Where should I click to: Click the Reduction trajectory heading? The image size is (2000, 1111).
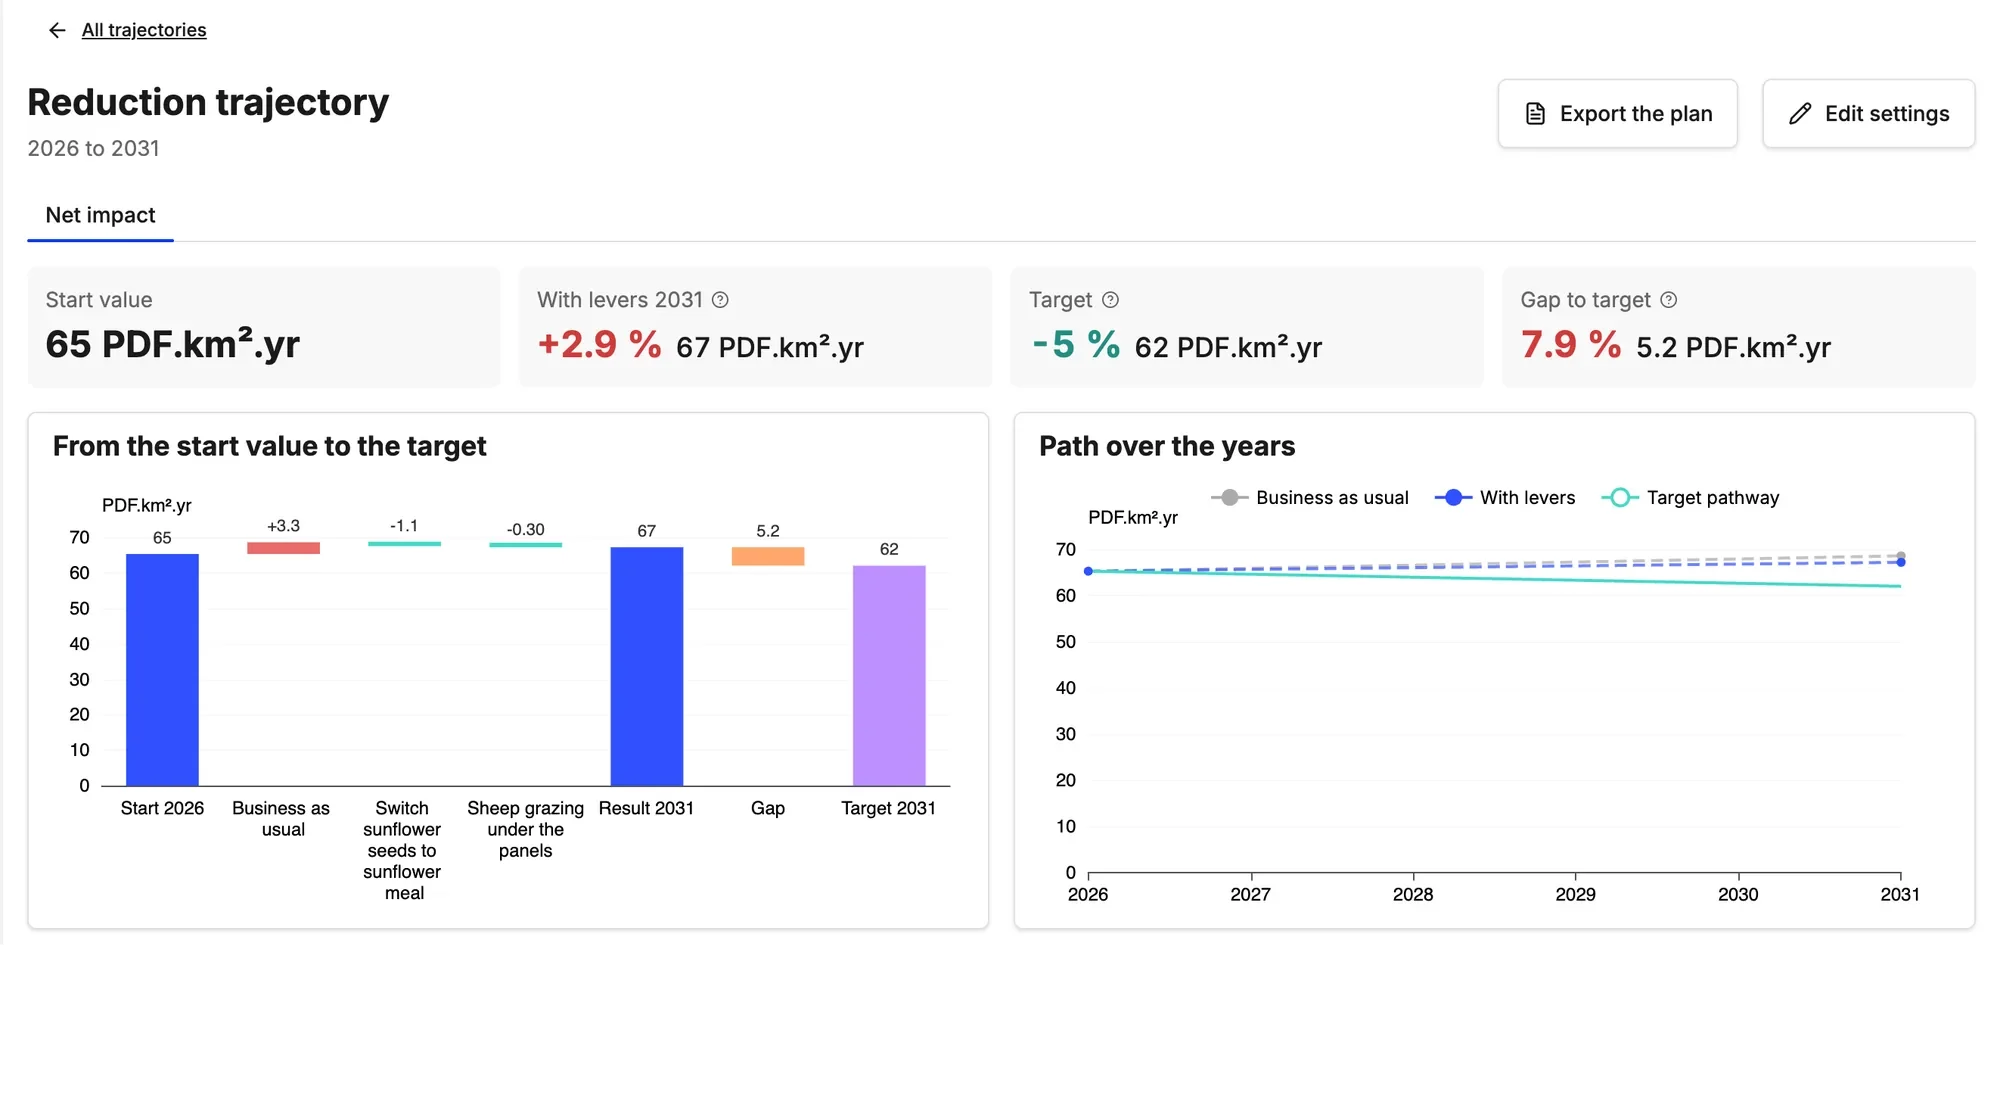(x=208, y=102)
